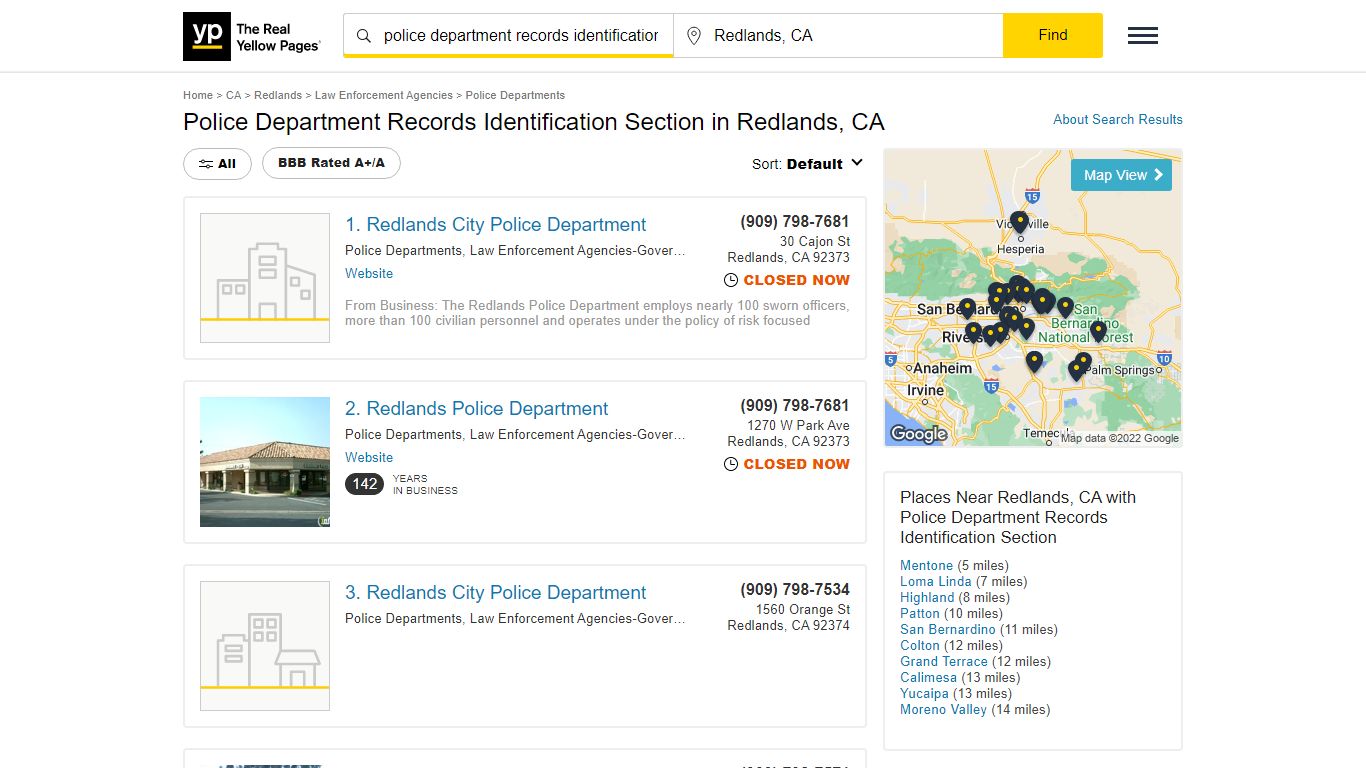Open the All filters button
This screenshot has height=768, width=1366.
point(217,164)
